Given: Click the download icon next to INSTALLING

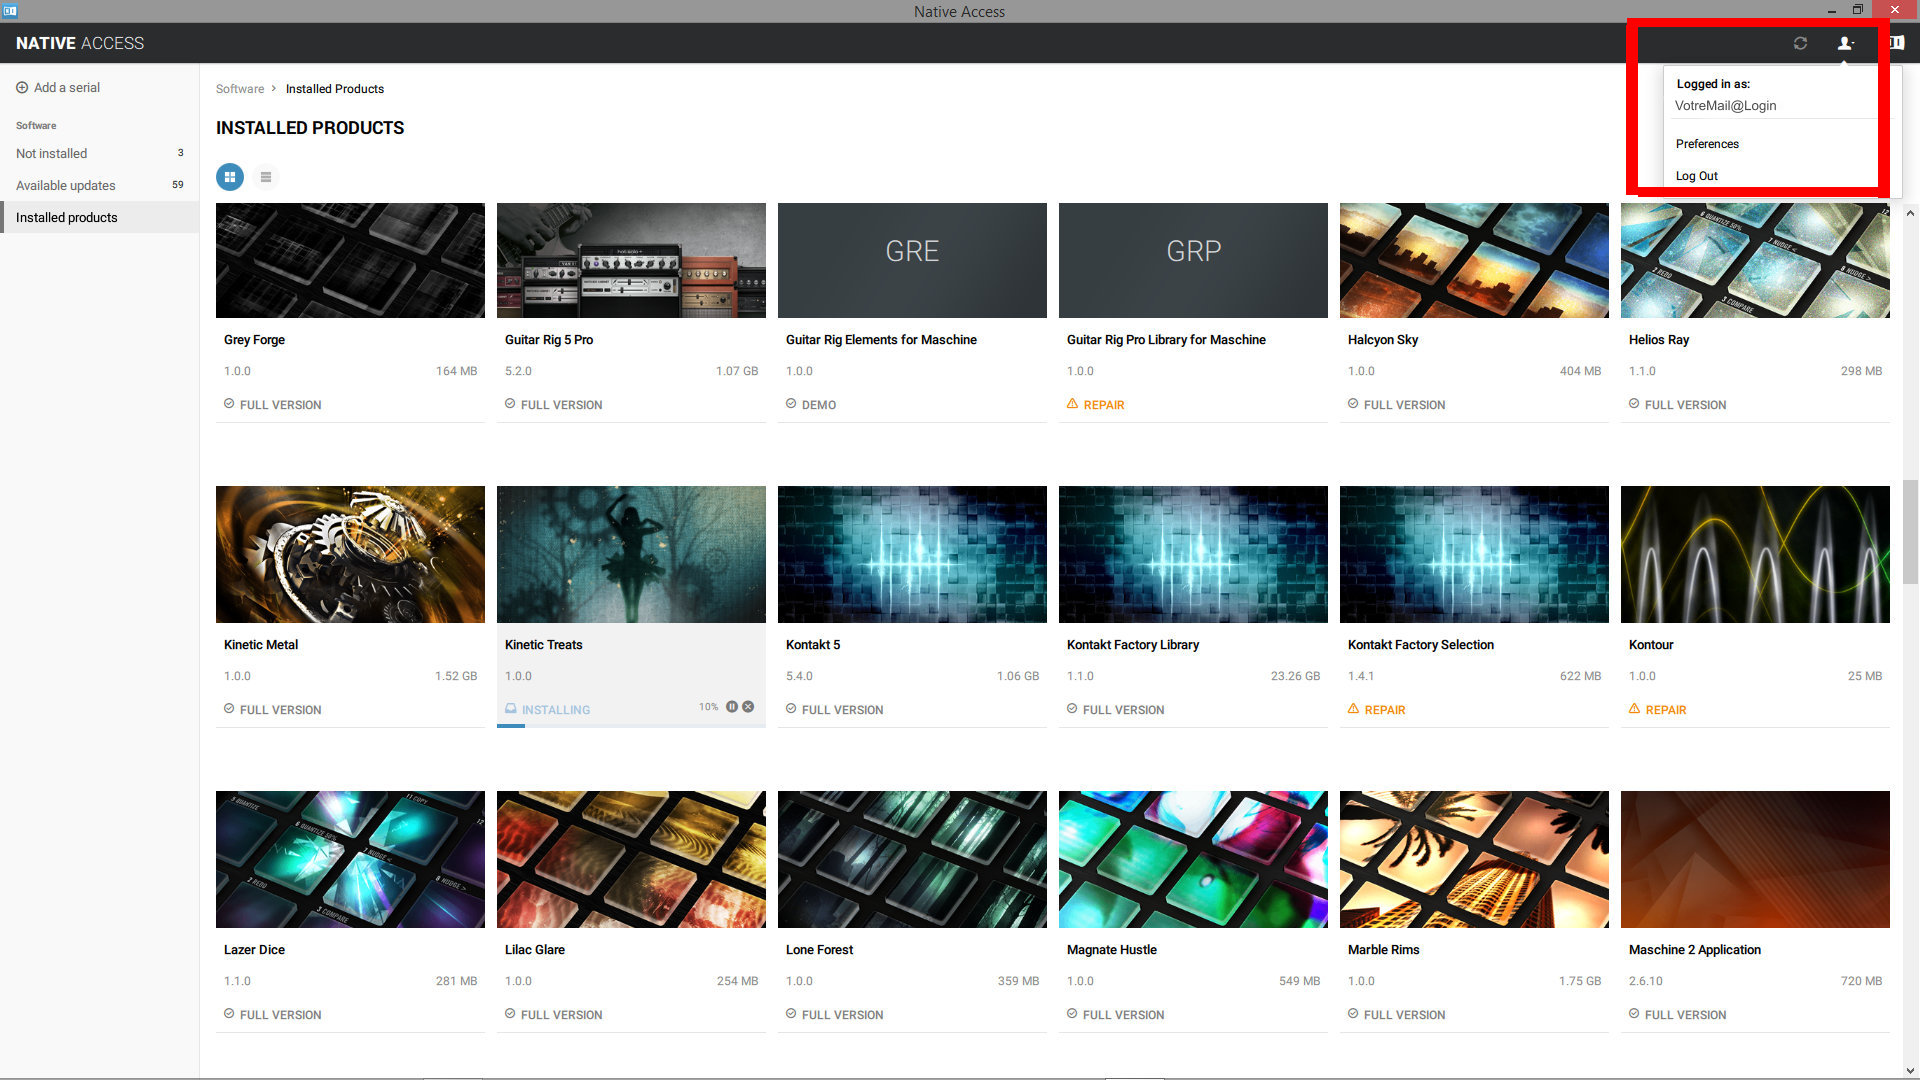Looking at the screenshot, I should (x=511, y=709).
